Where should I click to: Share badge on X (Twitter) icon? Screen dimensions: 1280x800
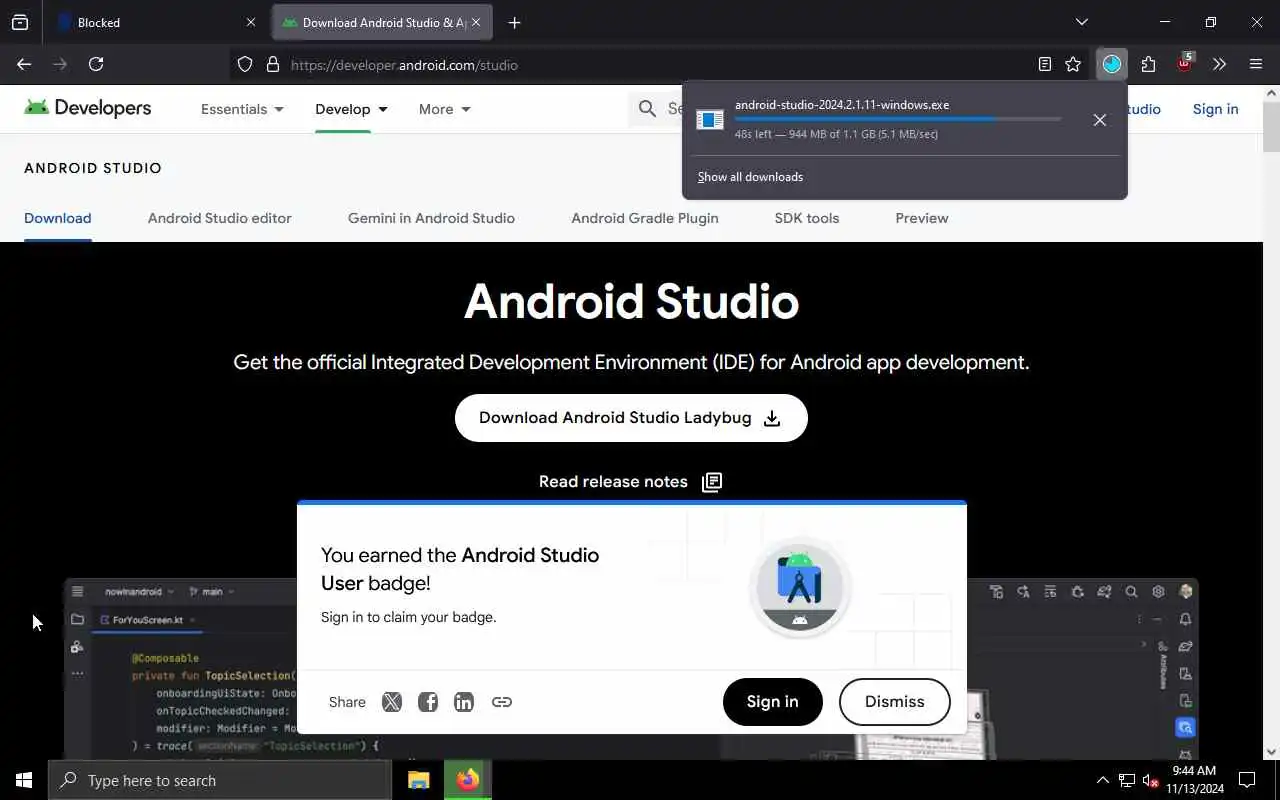pos(392,702)
